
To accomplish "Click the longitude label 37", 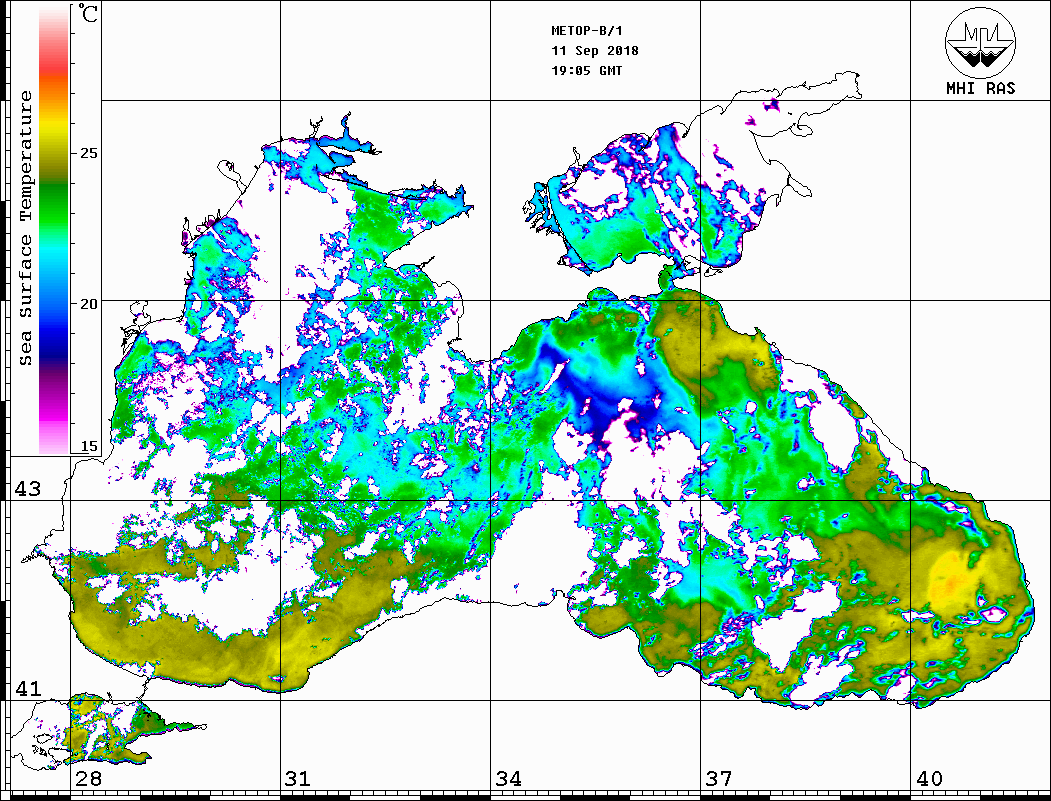I will (719, 779).
